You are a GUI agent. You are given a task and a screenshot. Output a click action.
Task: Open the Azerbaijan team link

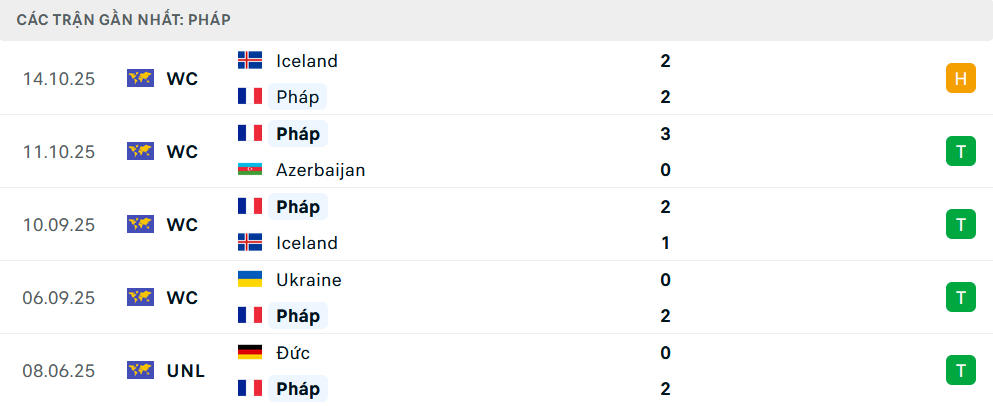pyautogui.click(x=320, y=170)
